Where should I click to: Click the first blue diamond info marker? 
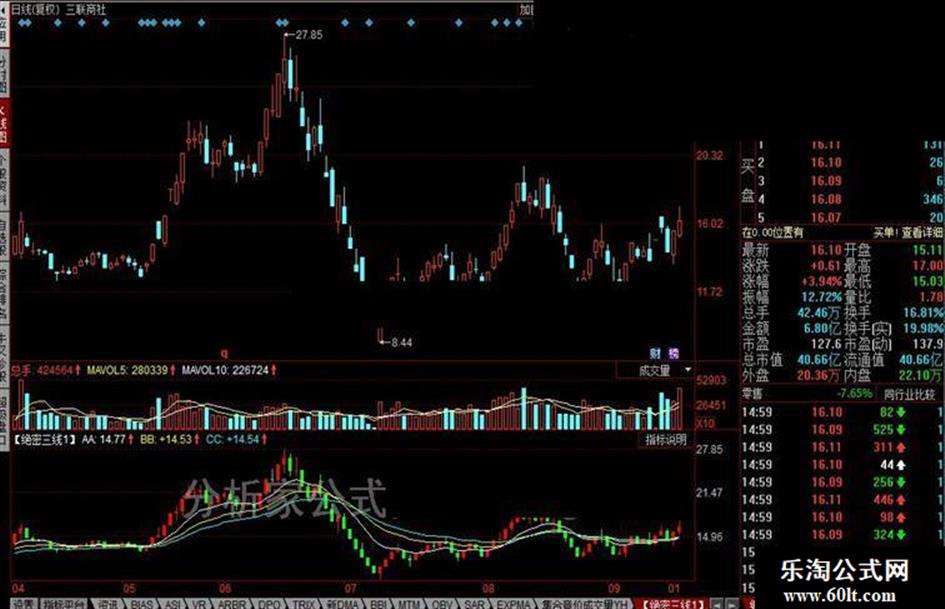tap(21, 23)
